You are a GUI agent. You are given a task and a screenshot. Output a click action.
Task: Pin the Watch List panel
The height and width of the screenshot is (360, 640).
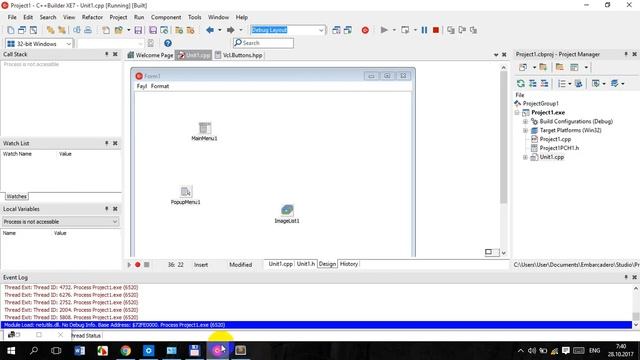coord(107,143)
